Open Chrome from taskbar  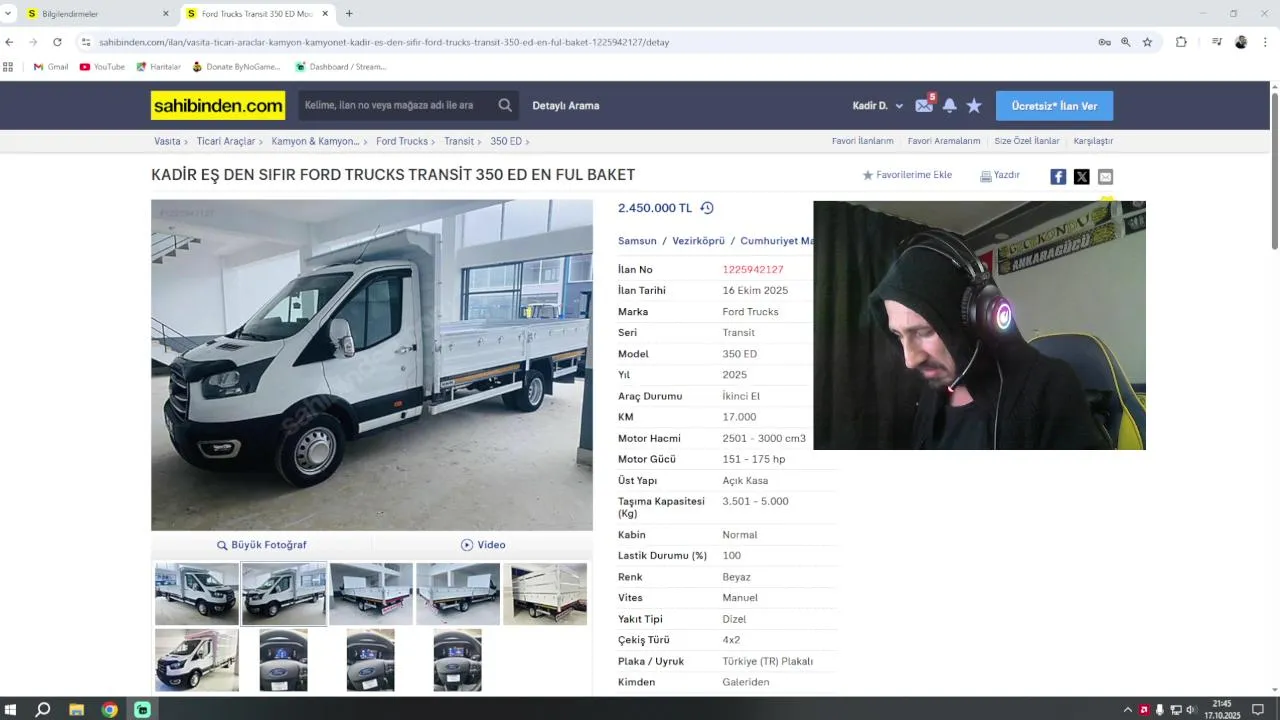coord(109,709)
